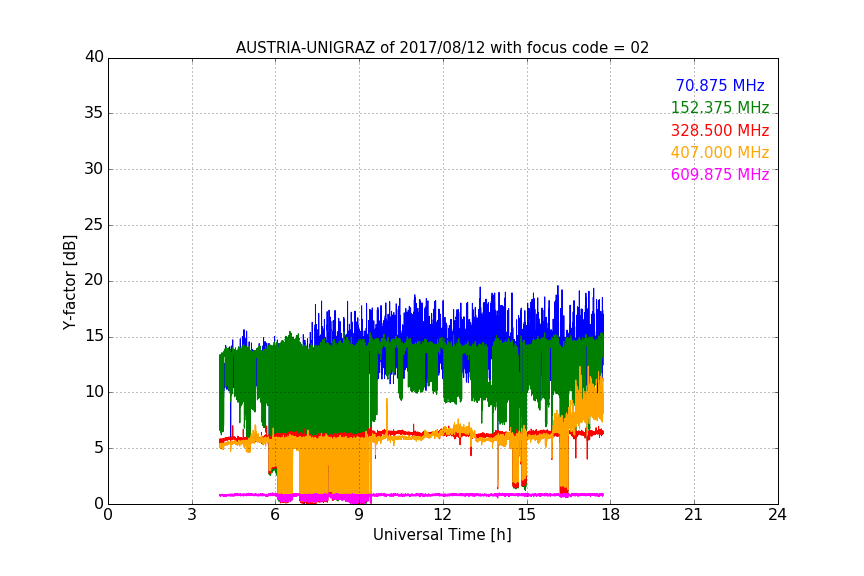Click the x-axis tick label 18
Viewport: 864px width, 576px height.
[x=610, y=515]
